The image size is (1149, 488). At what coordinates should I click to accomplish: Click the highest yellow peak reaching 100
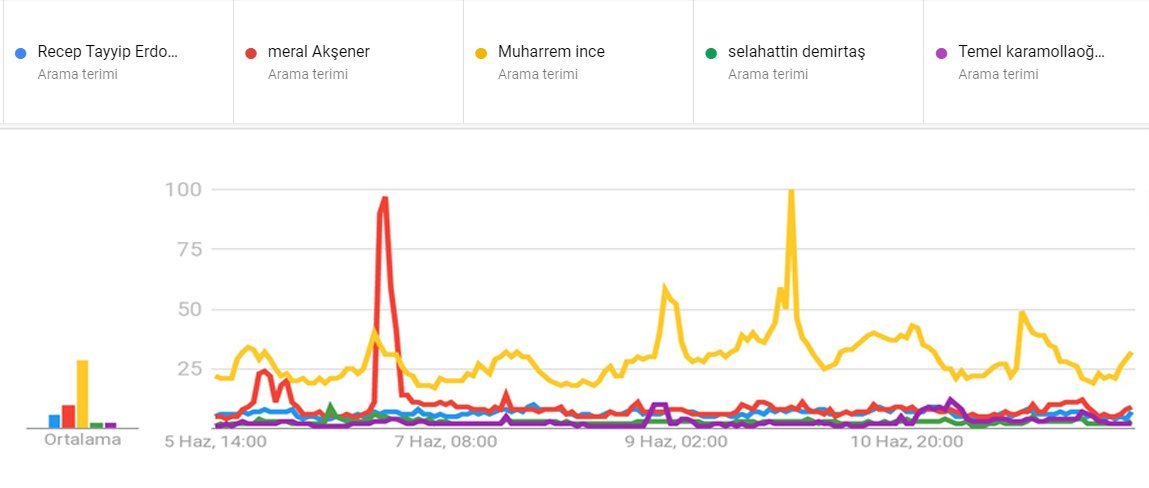(791, 191)
